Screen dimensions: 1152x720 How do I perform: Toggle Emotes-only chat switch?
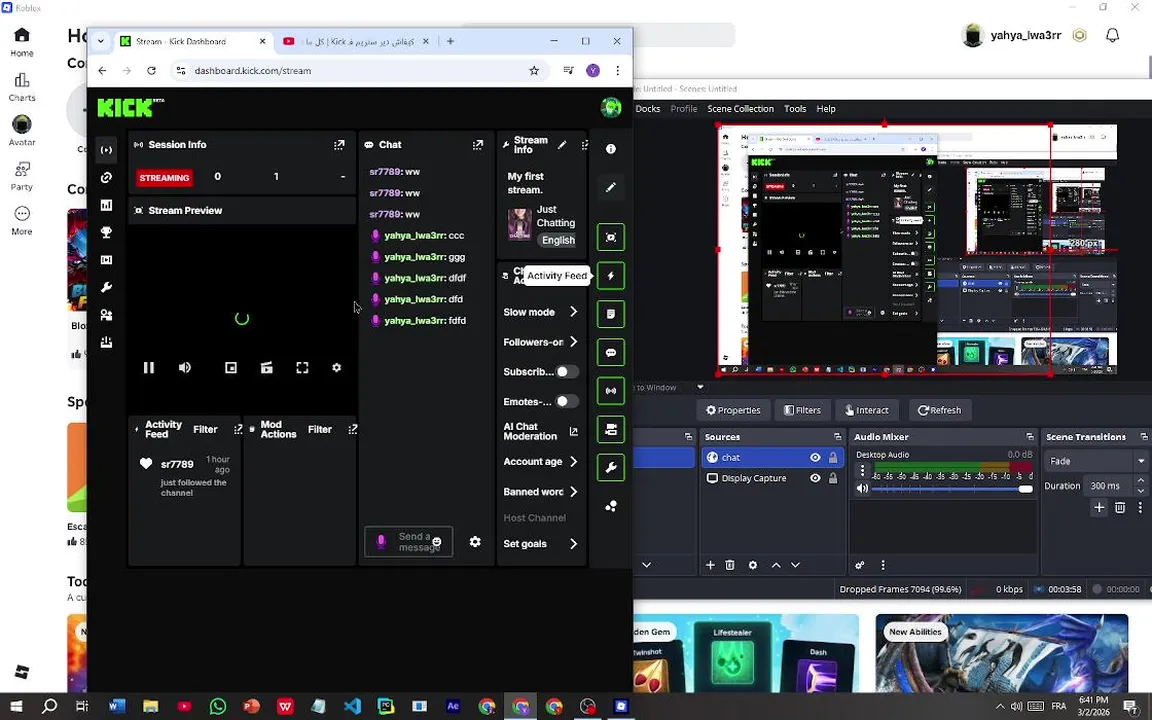point(566,402)
